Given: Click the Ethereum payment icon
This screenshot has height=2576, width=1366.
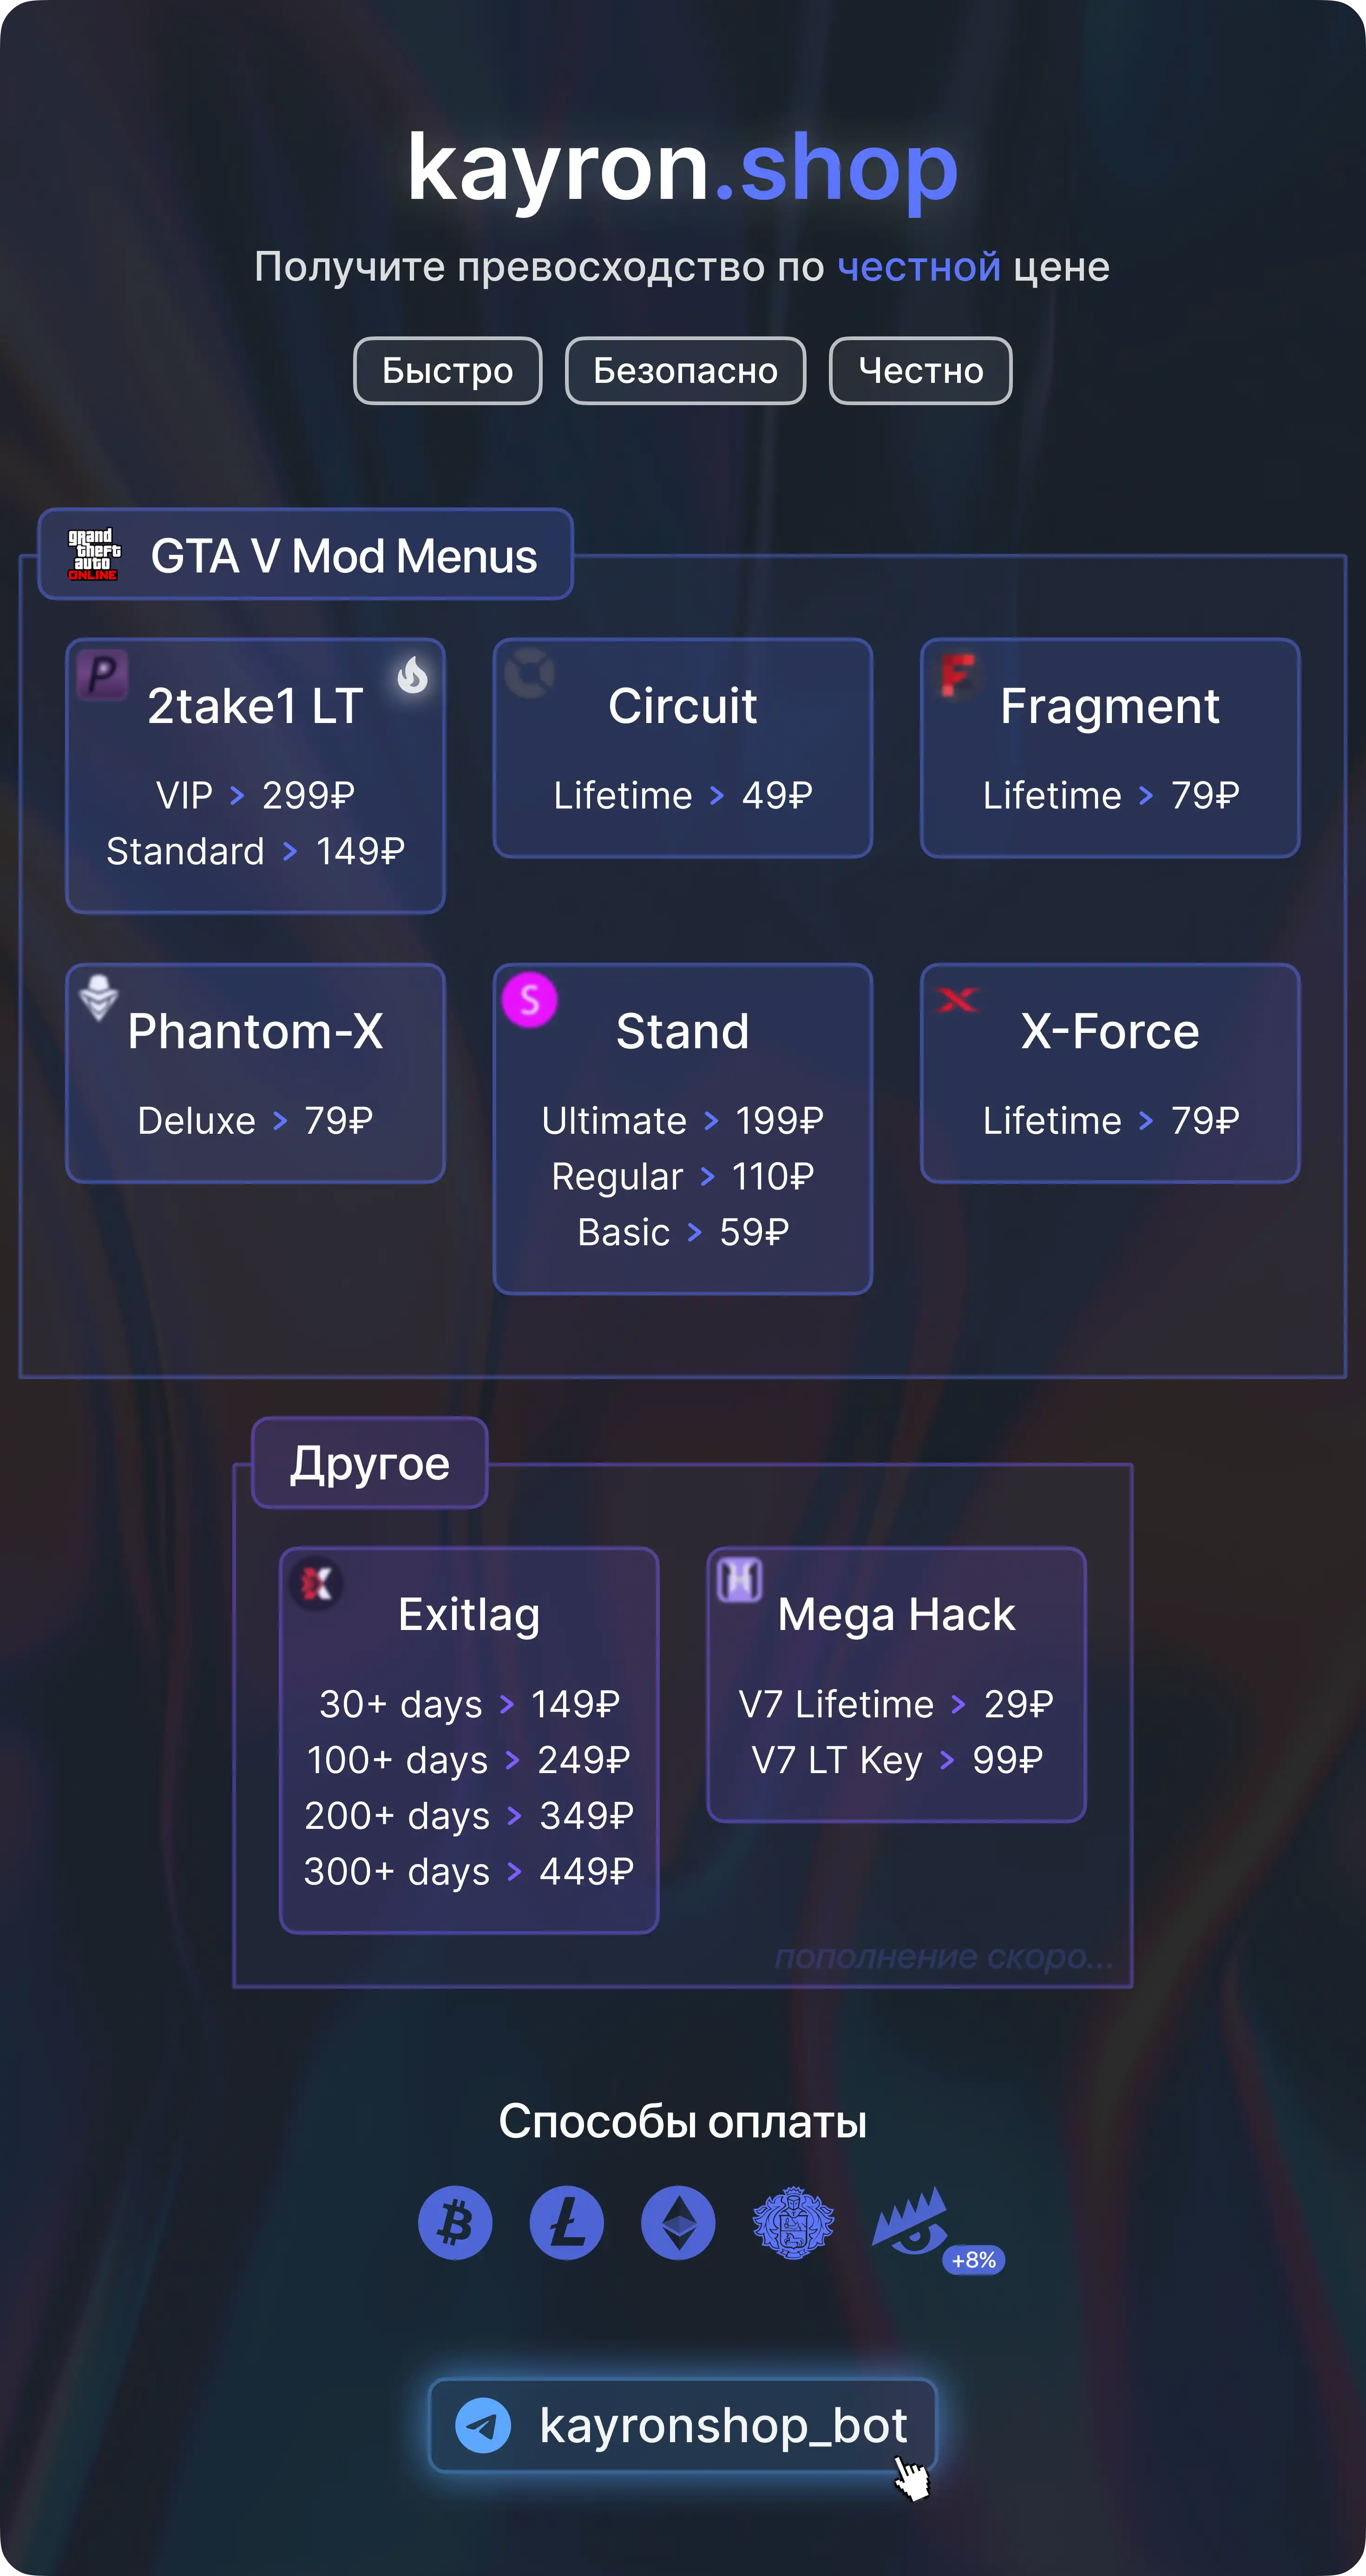Looking at the screenshot, I should [678, 2223].
